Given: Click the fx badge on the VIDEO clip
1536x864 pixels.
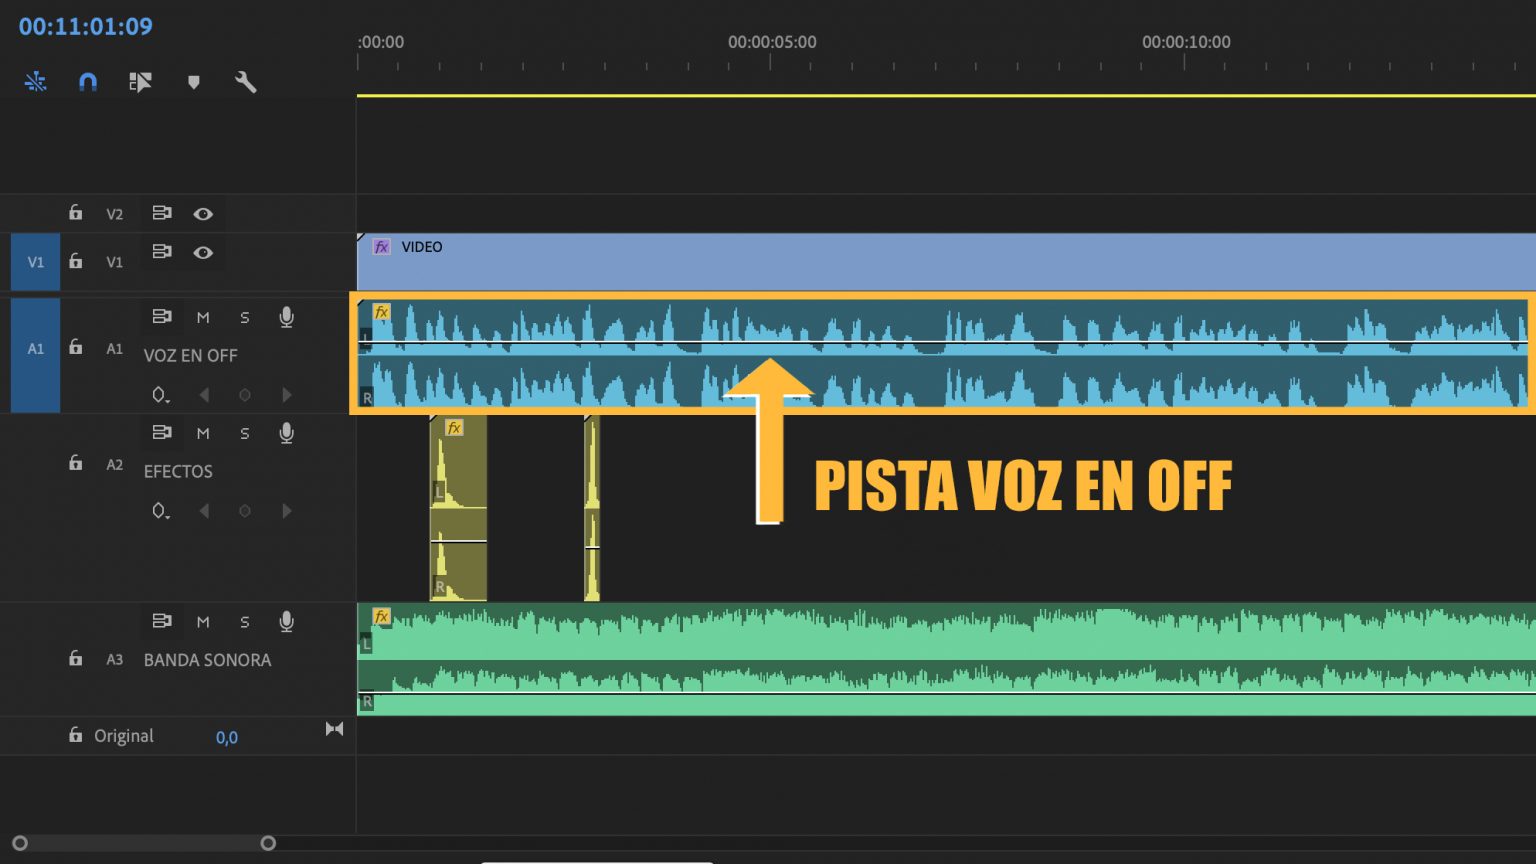Looking at the screenshot, I should 381,247.
